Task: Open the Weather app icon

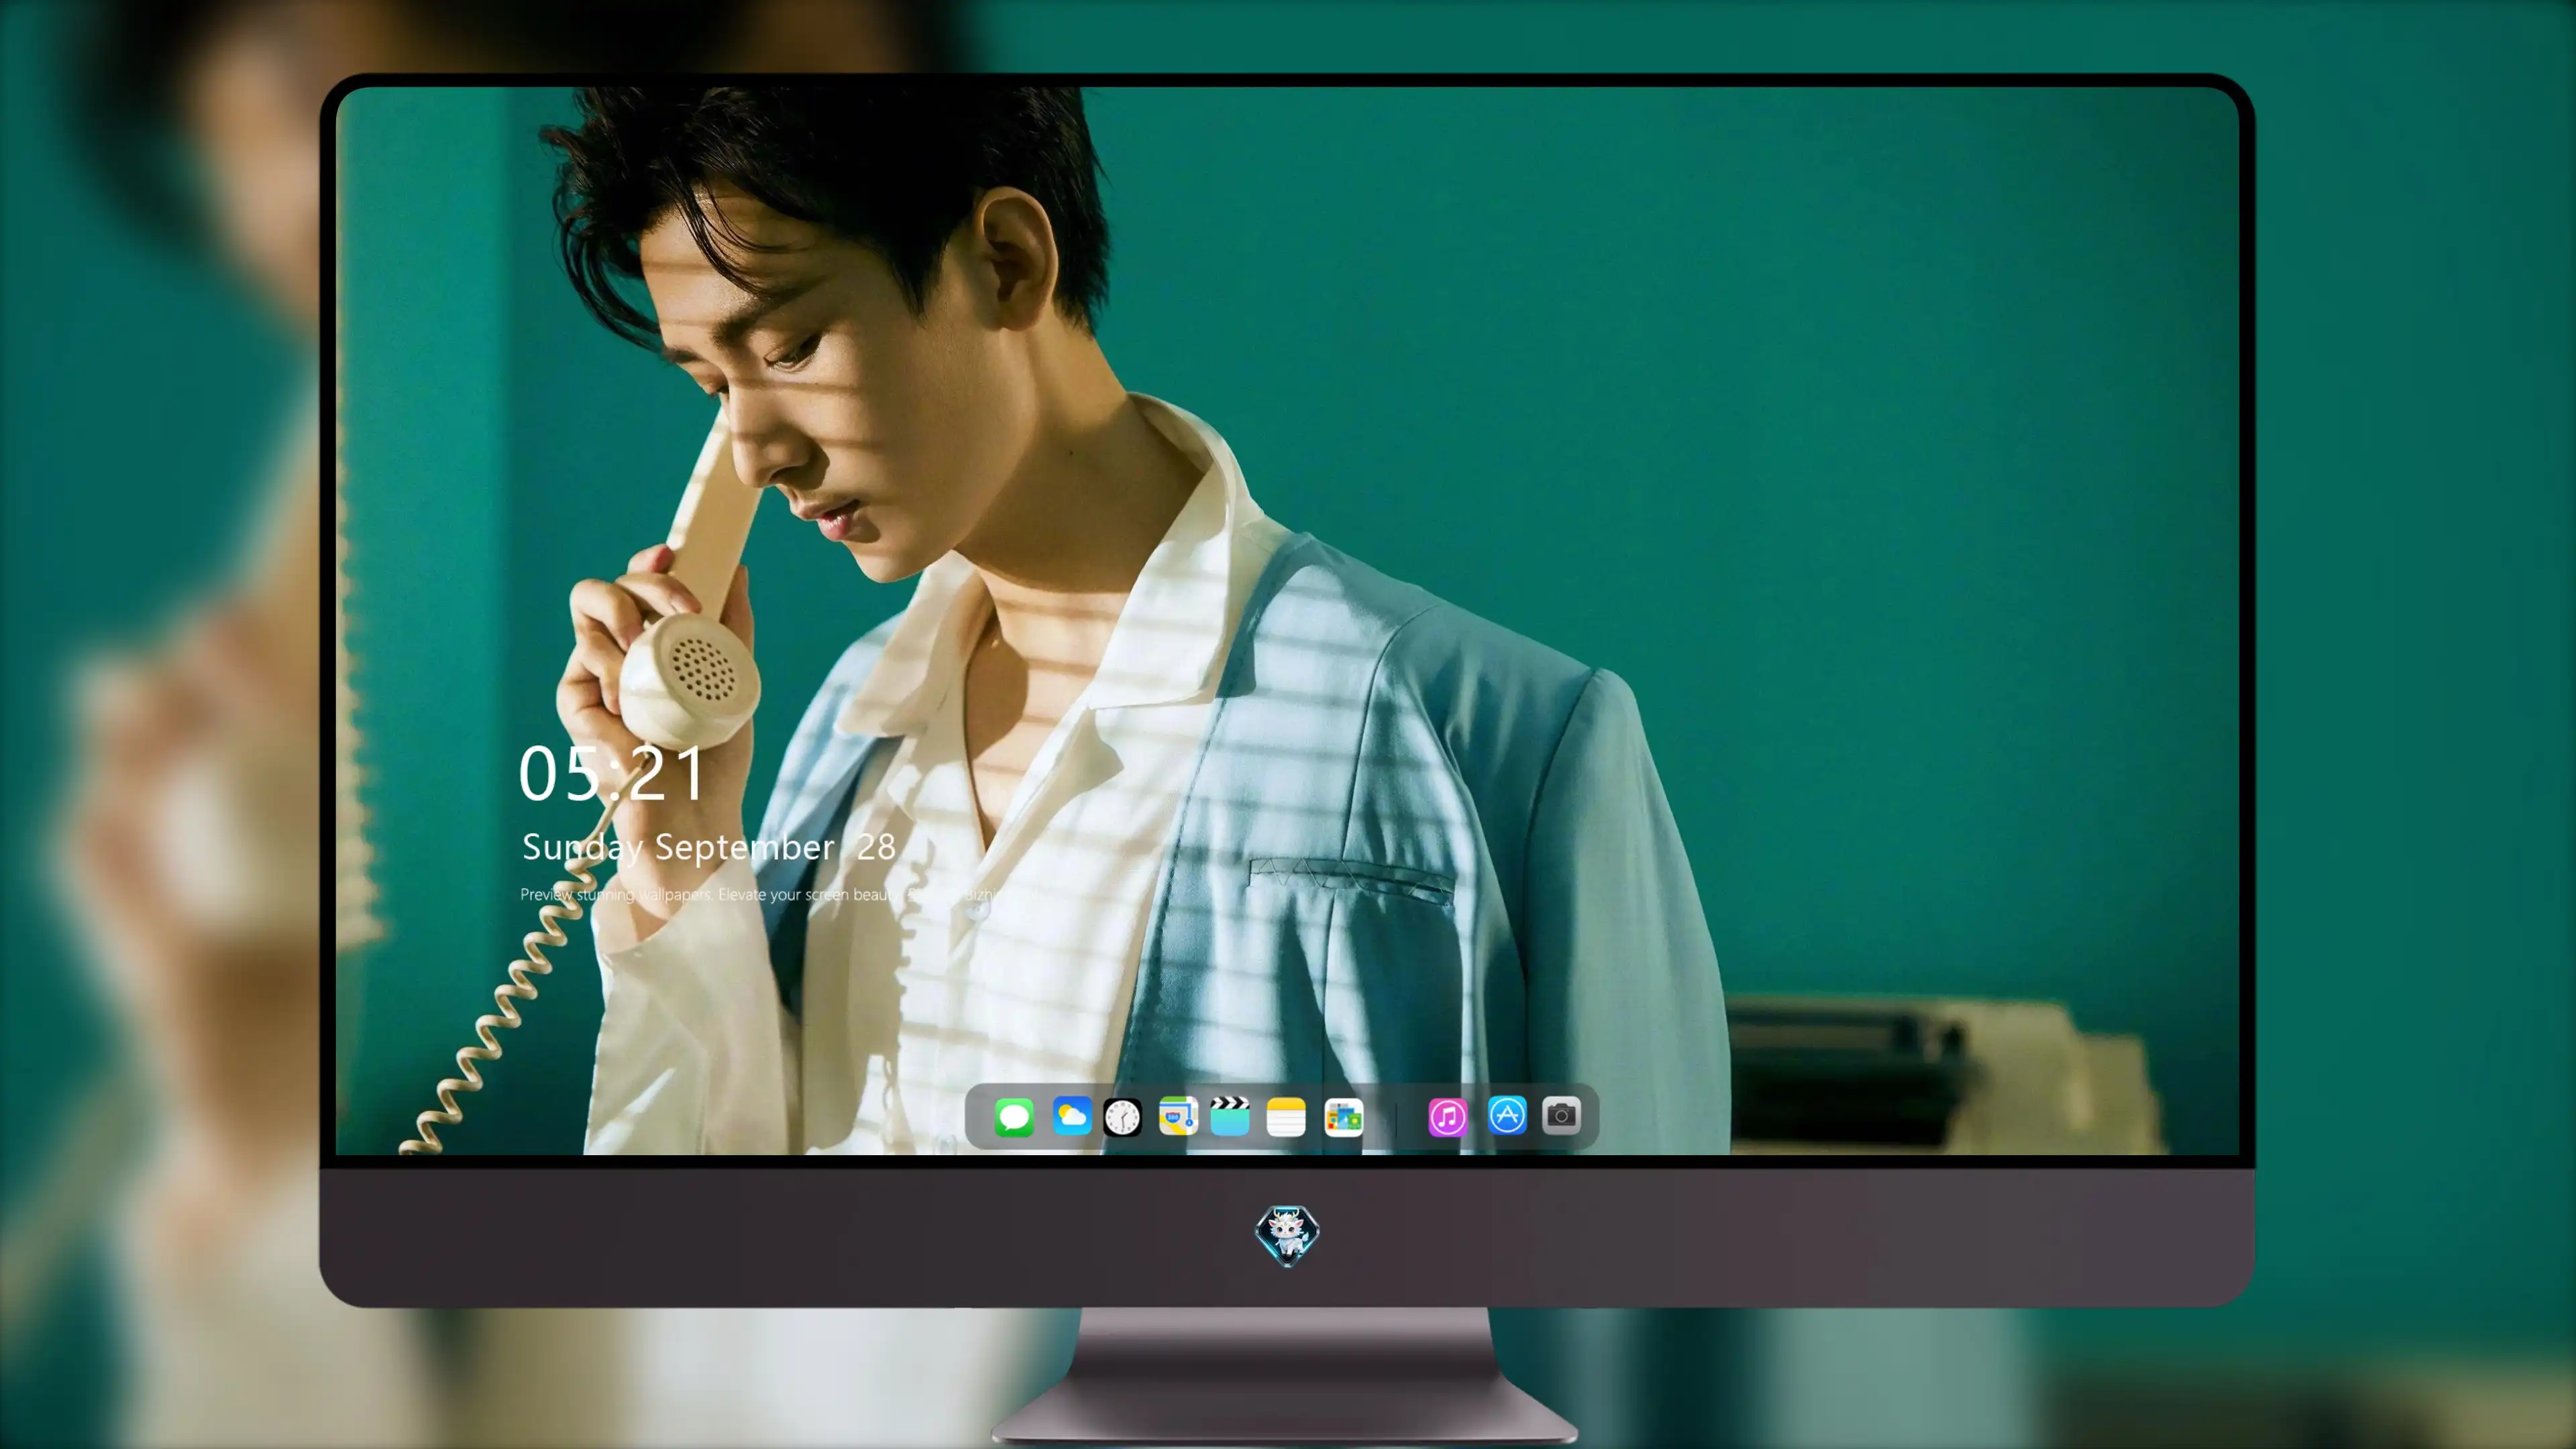Action: [x=1071, y=1116]
